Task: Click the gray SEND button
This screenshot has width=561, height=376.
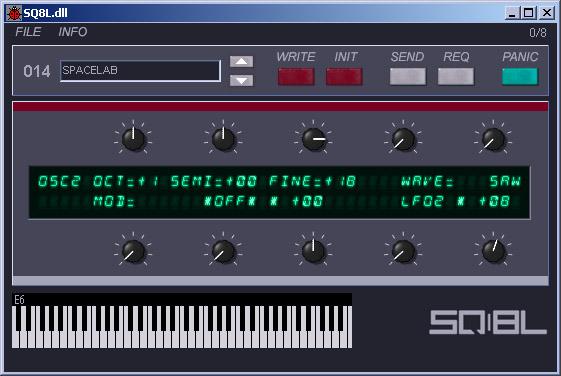Action: (x=408, y=76)
